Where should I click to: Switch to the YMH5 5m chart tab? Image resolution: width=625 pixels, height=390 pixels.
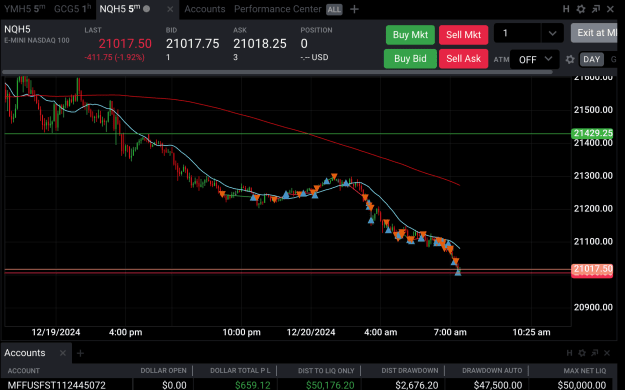(24, 9)
